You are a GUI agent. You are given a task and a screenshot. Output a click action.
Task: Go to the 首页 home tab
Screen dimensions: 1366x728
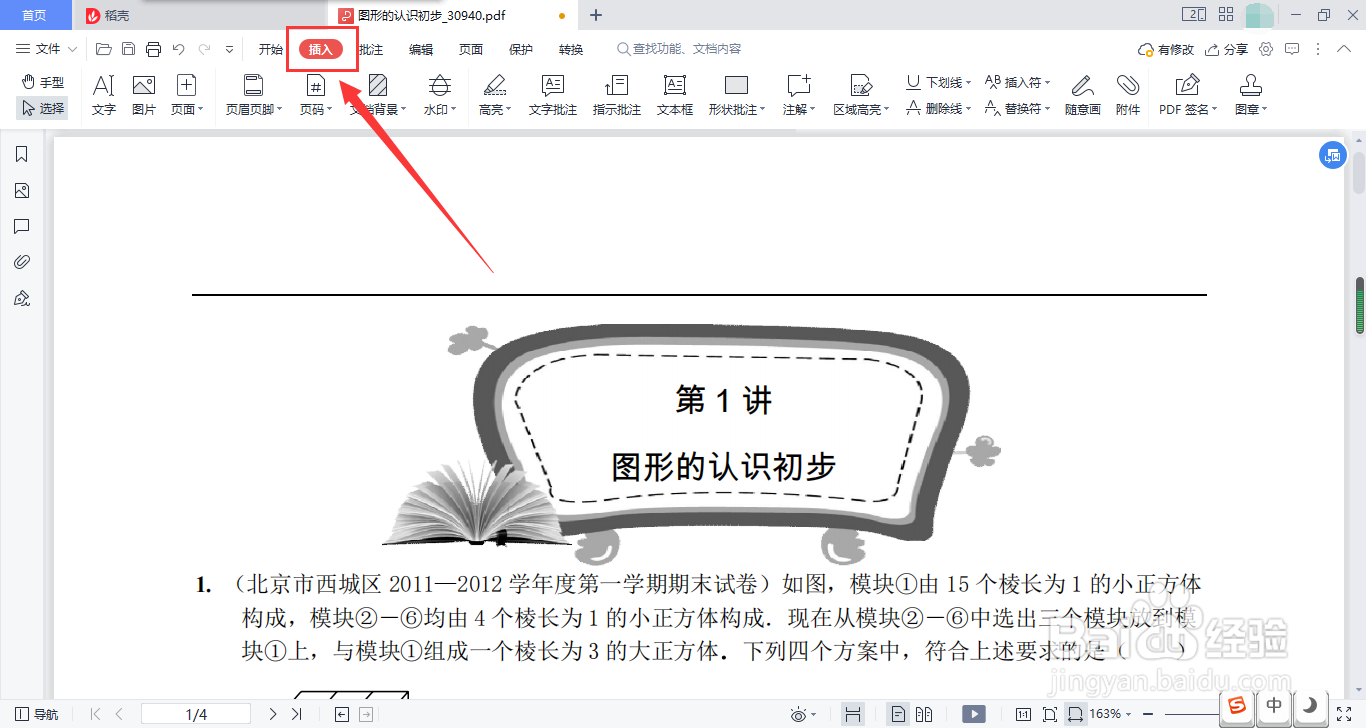click(34, 15)
